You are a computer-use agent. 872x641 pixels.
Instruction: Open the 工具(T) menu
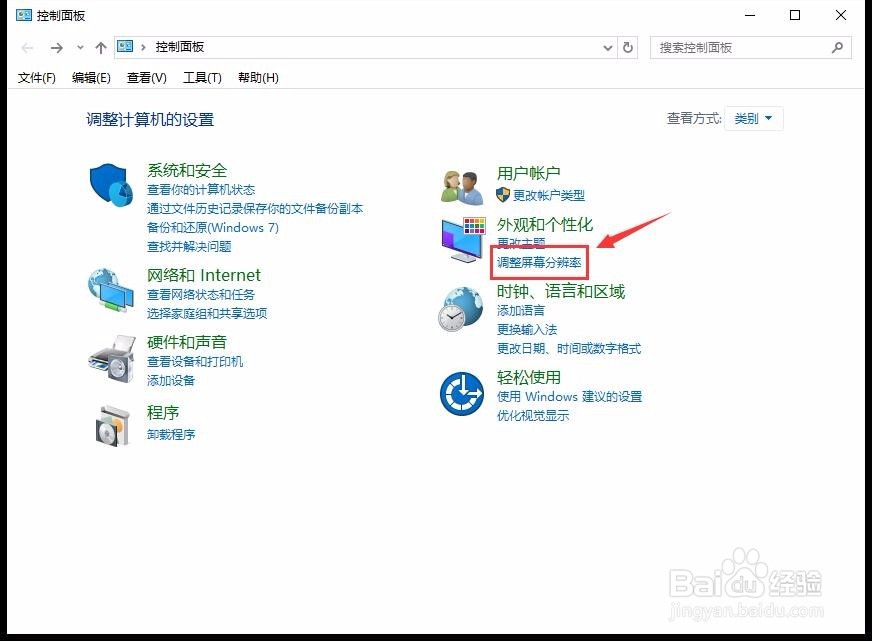pos(202,77)
